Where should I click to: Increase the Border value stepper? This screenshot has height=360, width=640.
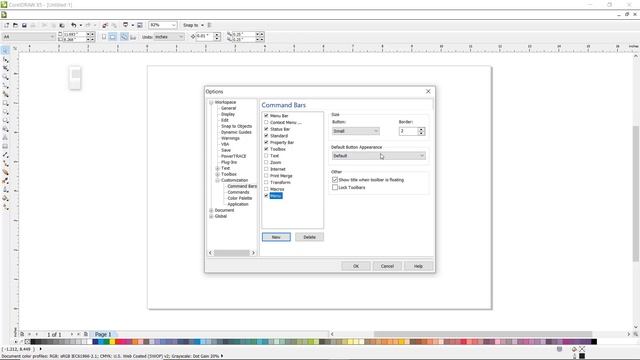422,129
